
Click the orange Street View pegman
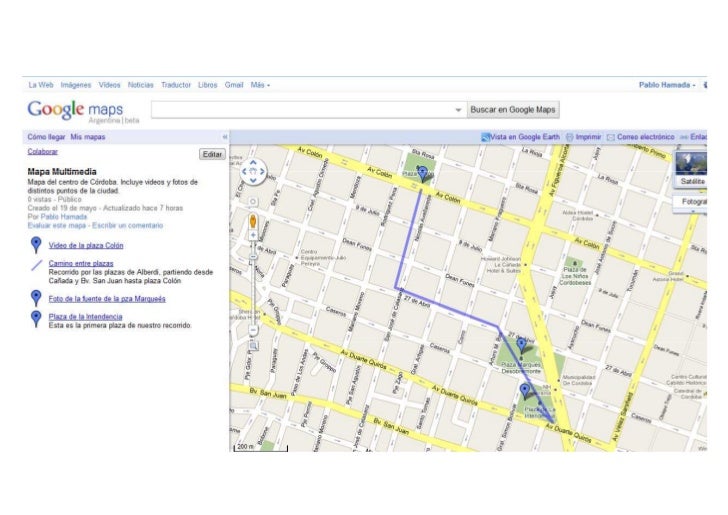[x=253, y=221]
